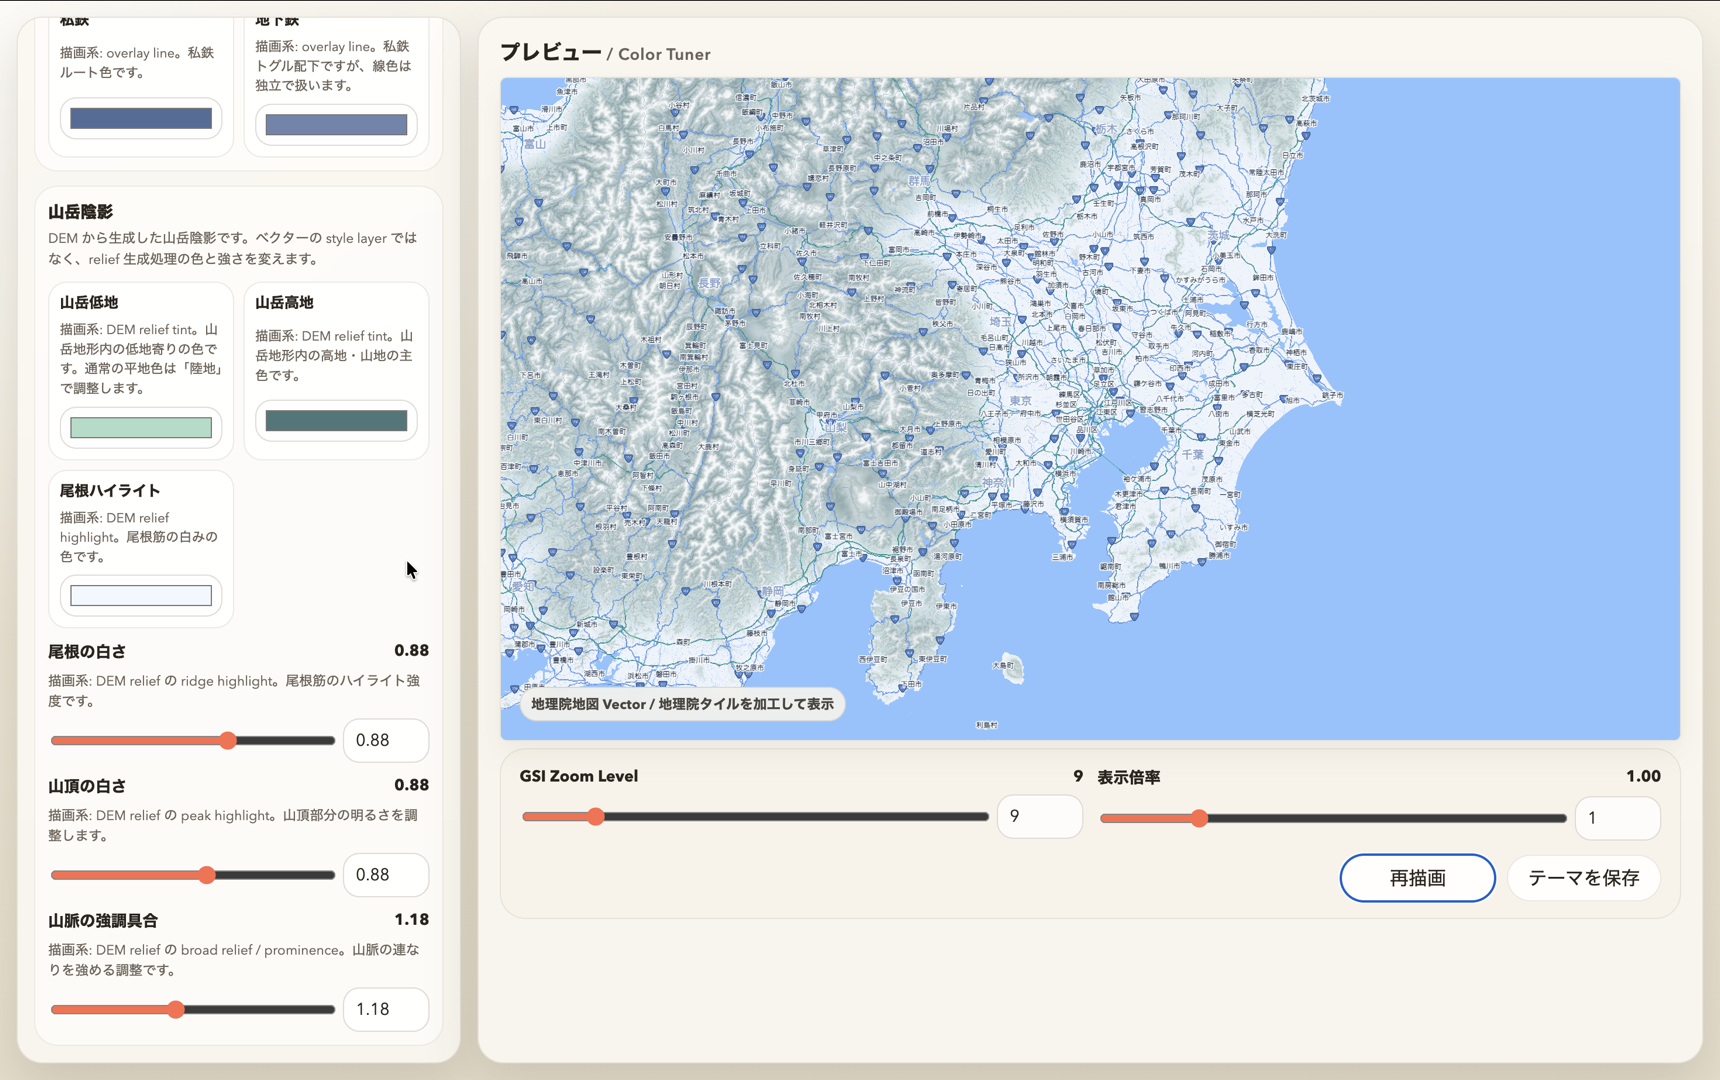Select the 山脈の強調具合 1.18 input box
Viewport: 1720px width, 1080px height.
385,1010
